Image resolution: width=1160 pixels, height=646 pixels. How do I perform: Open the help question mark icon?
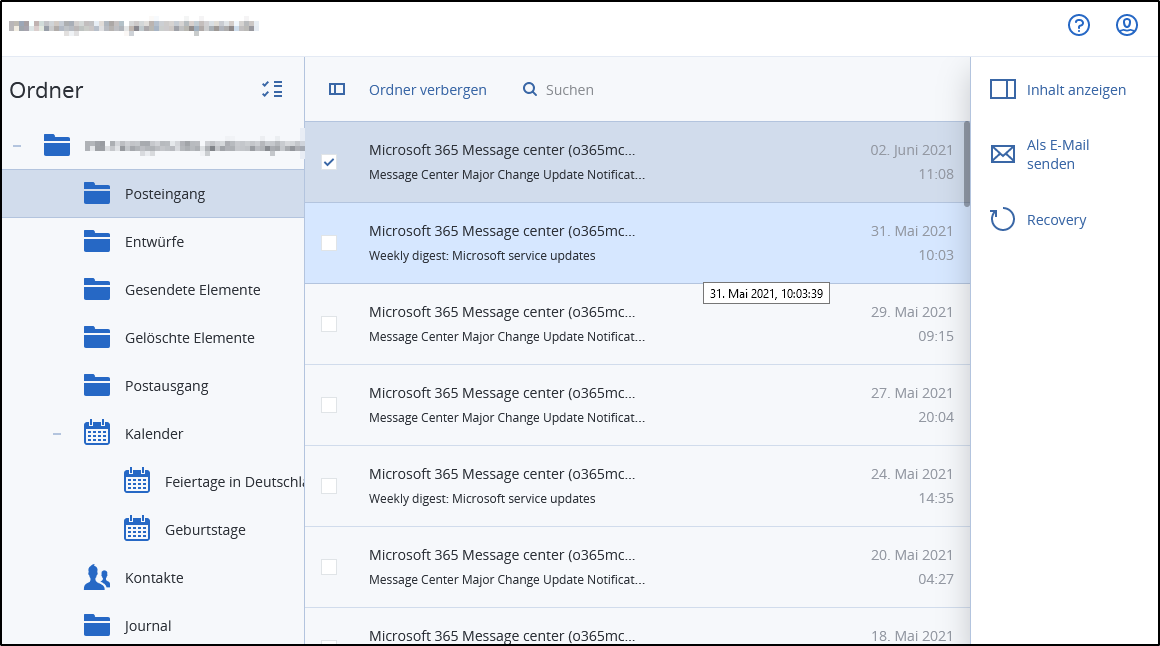click(1078, 26)
